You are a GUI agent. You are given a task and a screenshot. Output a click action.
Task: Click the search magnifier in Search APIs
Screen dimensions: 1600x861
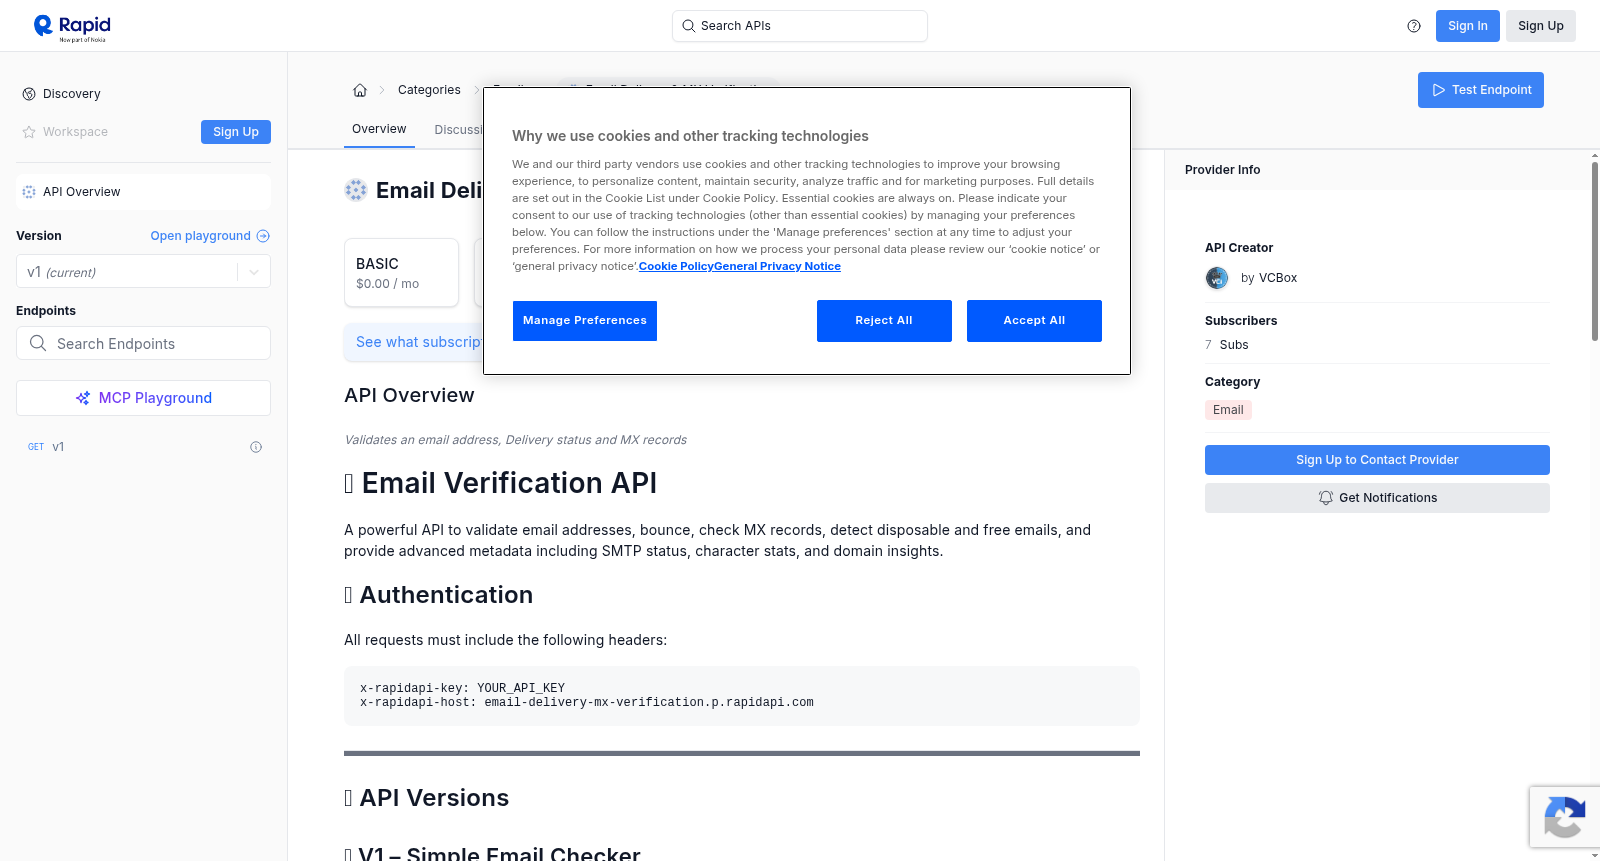click(x=689, y=26)
